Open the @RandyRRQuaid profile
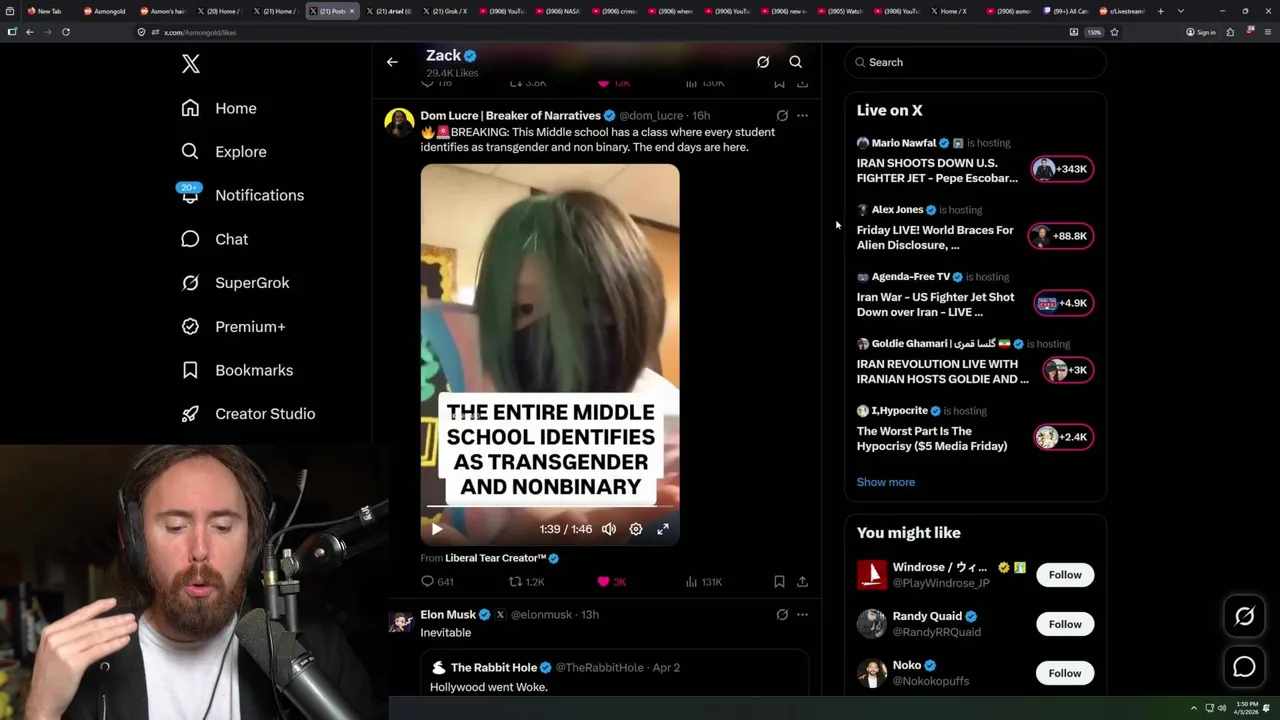 936,632
